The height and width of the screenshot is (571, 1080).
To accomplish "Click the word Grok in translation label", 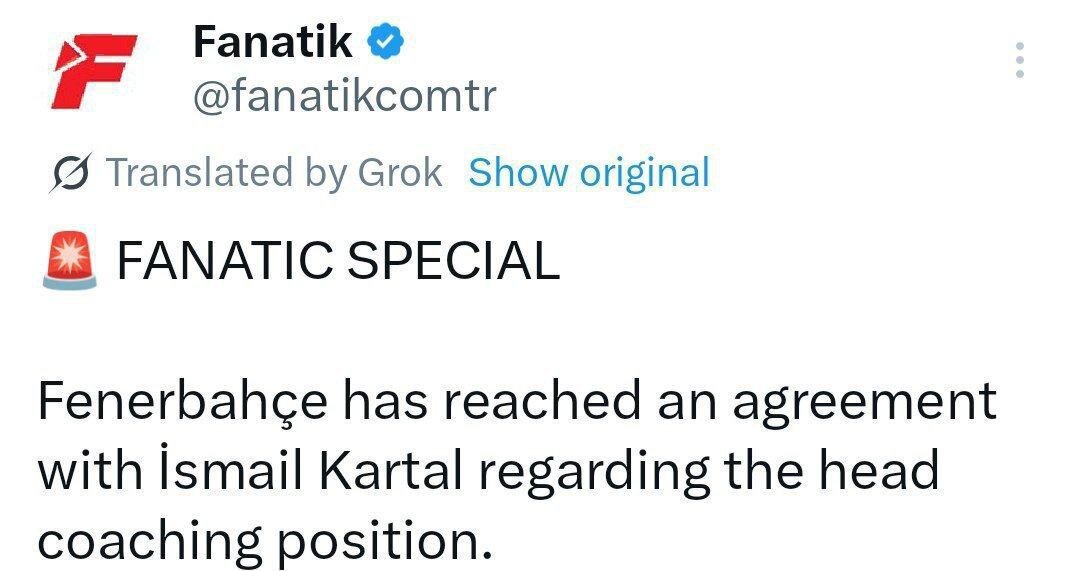I will click(x=399, y=173).
